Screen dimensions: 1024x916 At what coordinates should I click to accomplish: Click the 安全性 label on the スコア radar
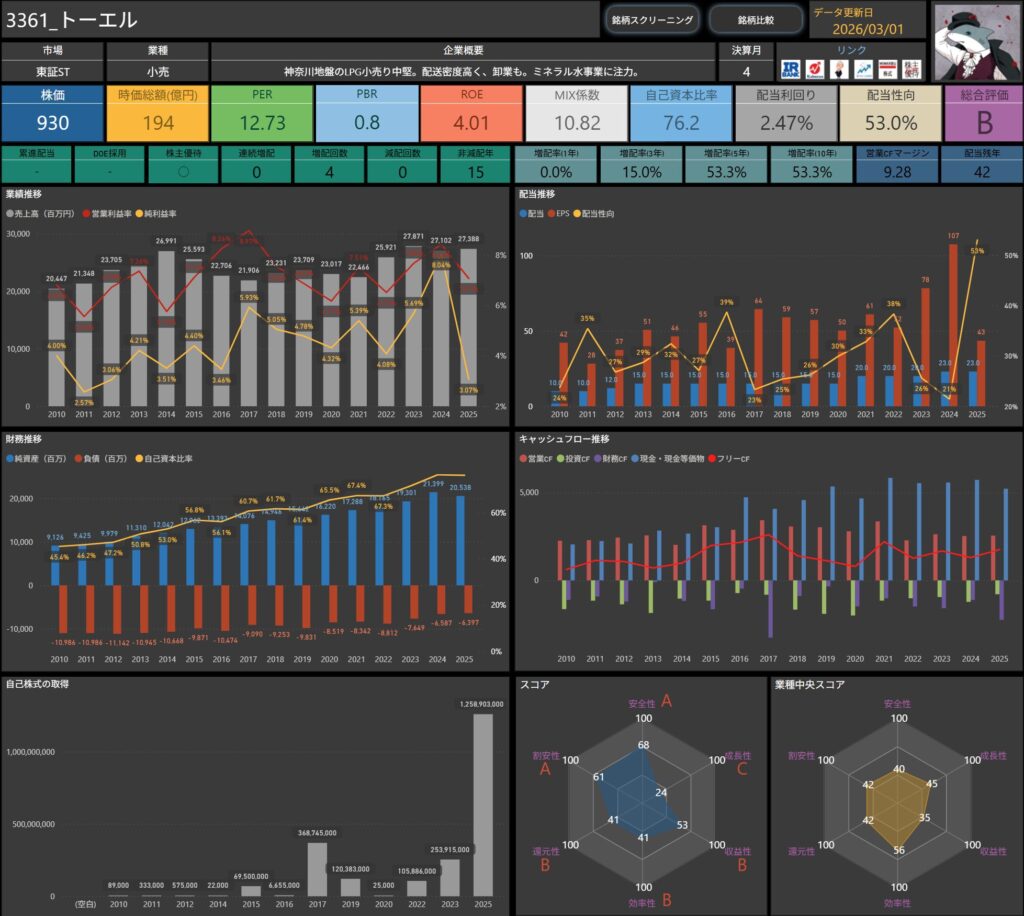(643, 703)
